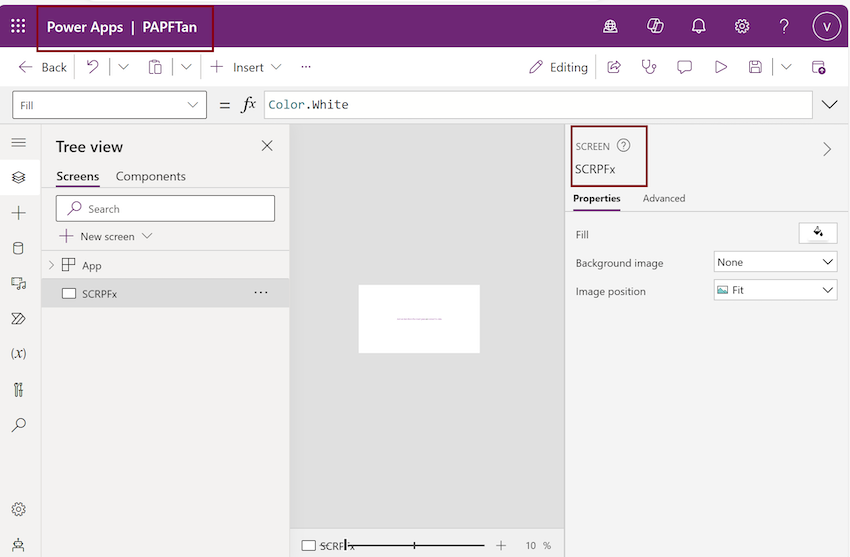Open the Comments icon
The height and width of the screenshot is (557, 850).
click(684, 67)
